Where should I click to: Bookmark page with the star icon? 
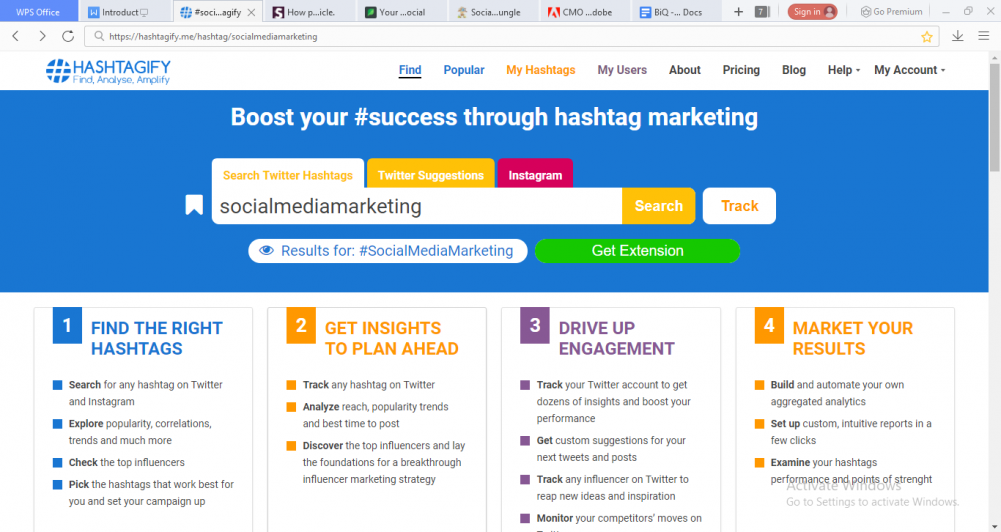coord(926,37)
